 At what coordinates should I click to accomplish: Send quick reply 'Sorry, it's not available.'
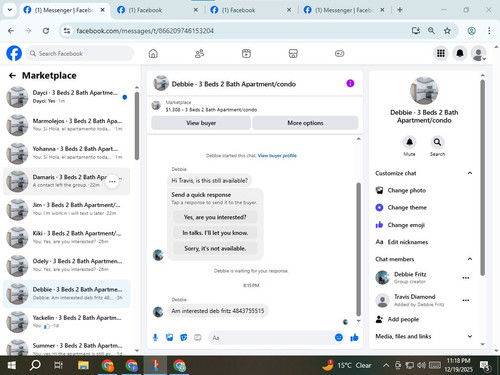(215, 248)
